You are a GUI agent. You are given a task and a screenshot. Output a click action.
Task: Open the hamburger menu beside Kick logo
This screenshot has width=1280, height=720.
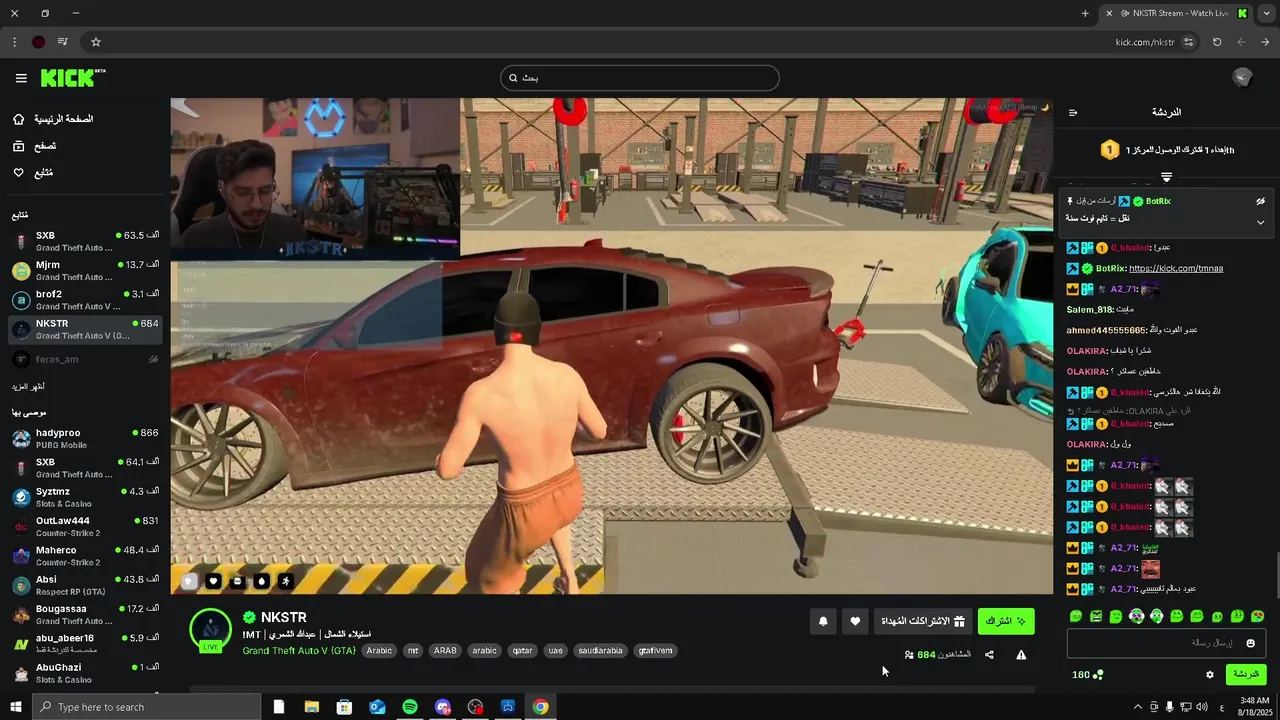(x=21, y=78)
